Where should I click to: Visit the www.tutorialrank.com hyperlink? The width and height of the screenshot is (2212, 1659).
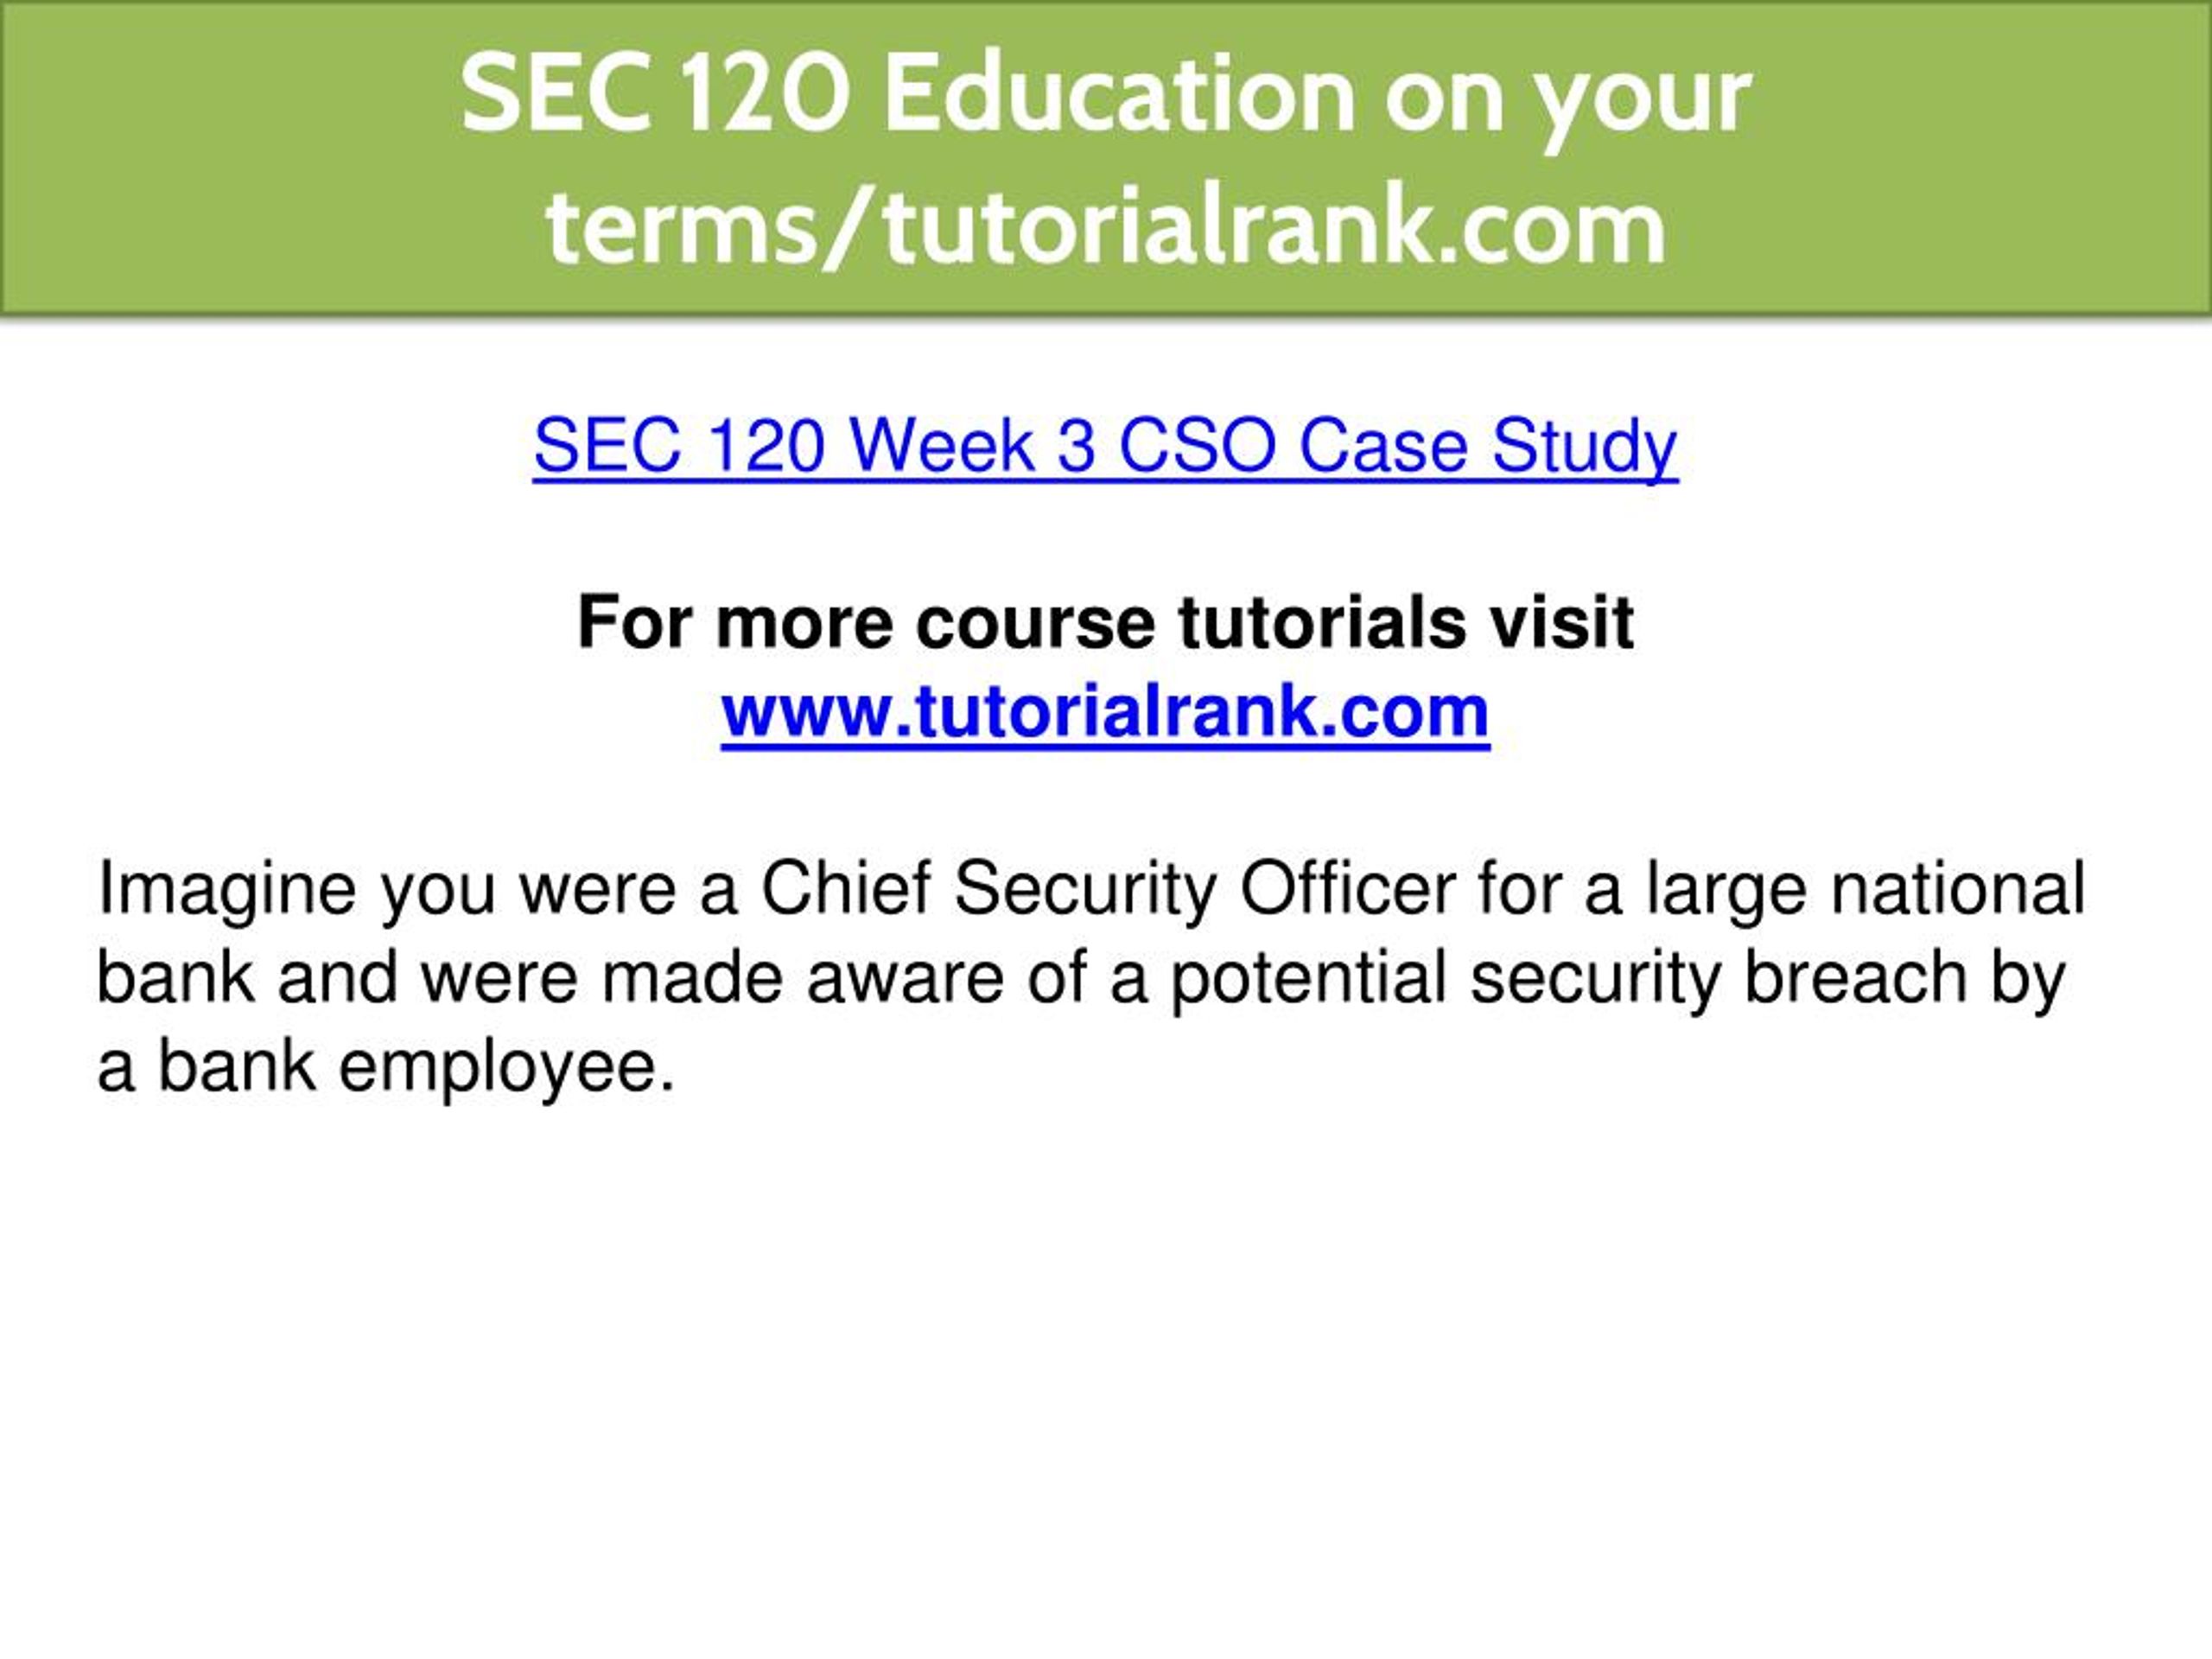click(1105, 712)
